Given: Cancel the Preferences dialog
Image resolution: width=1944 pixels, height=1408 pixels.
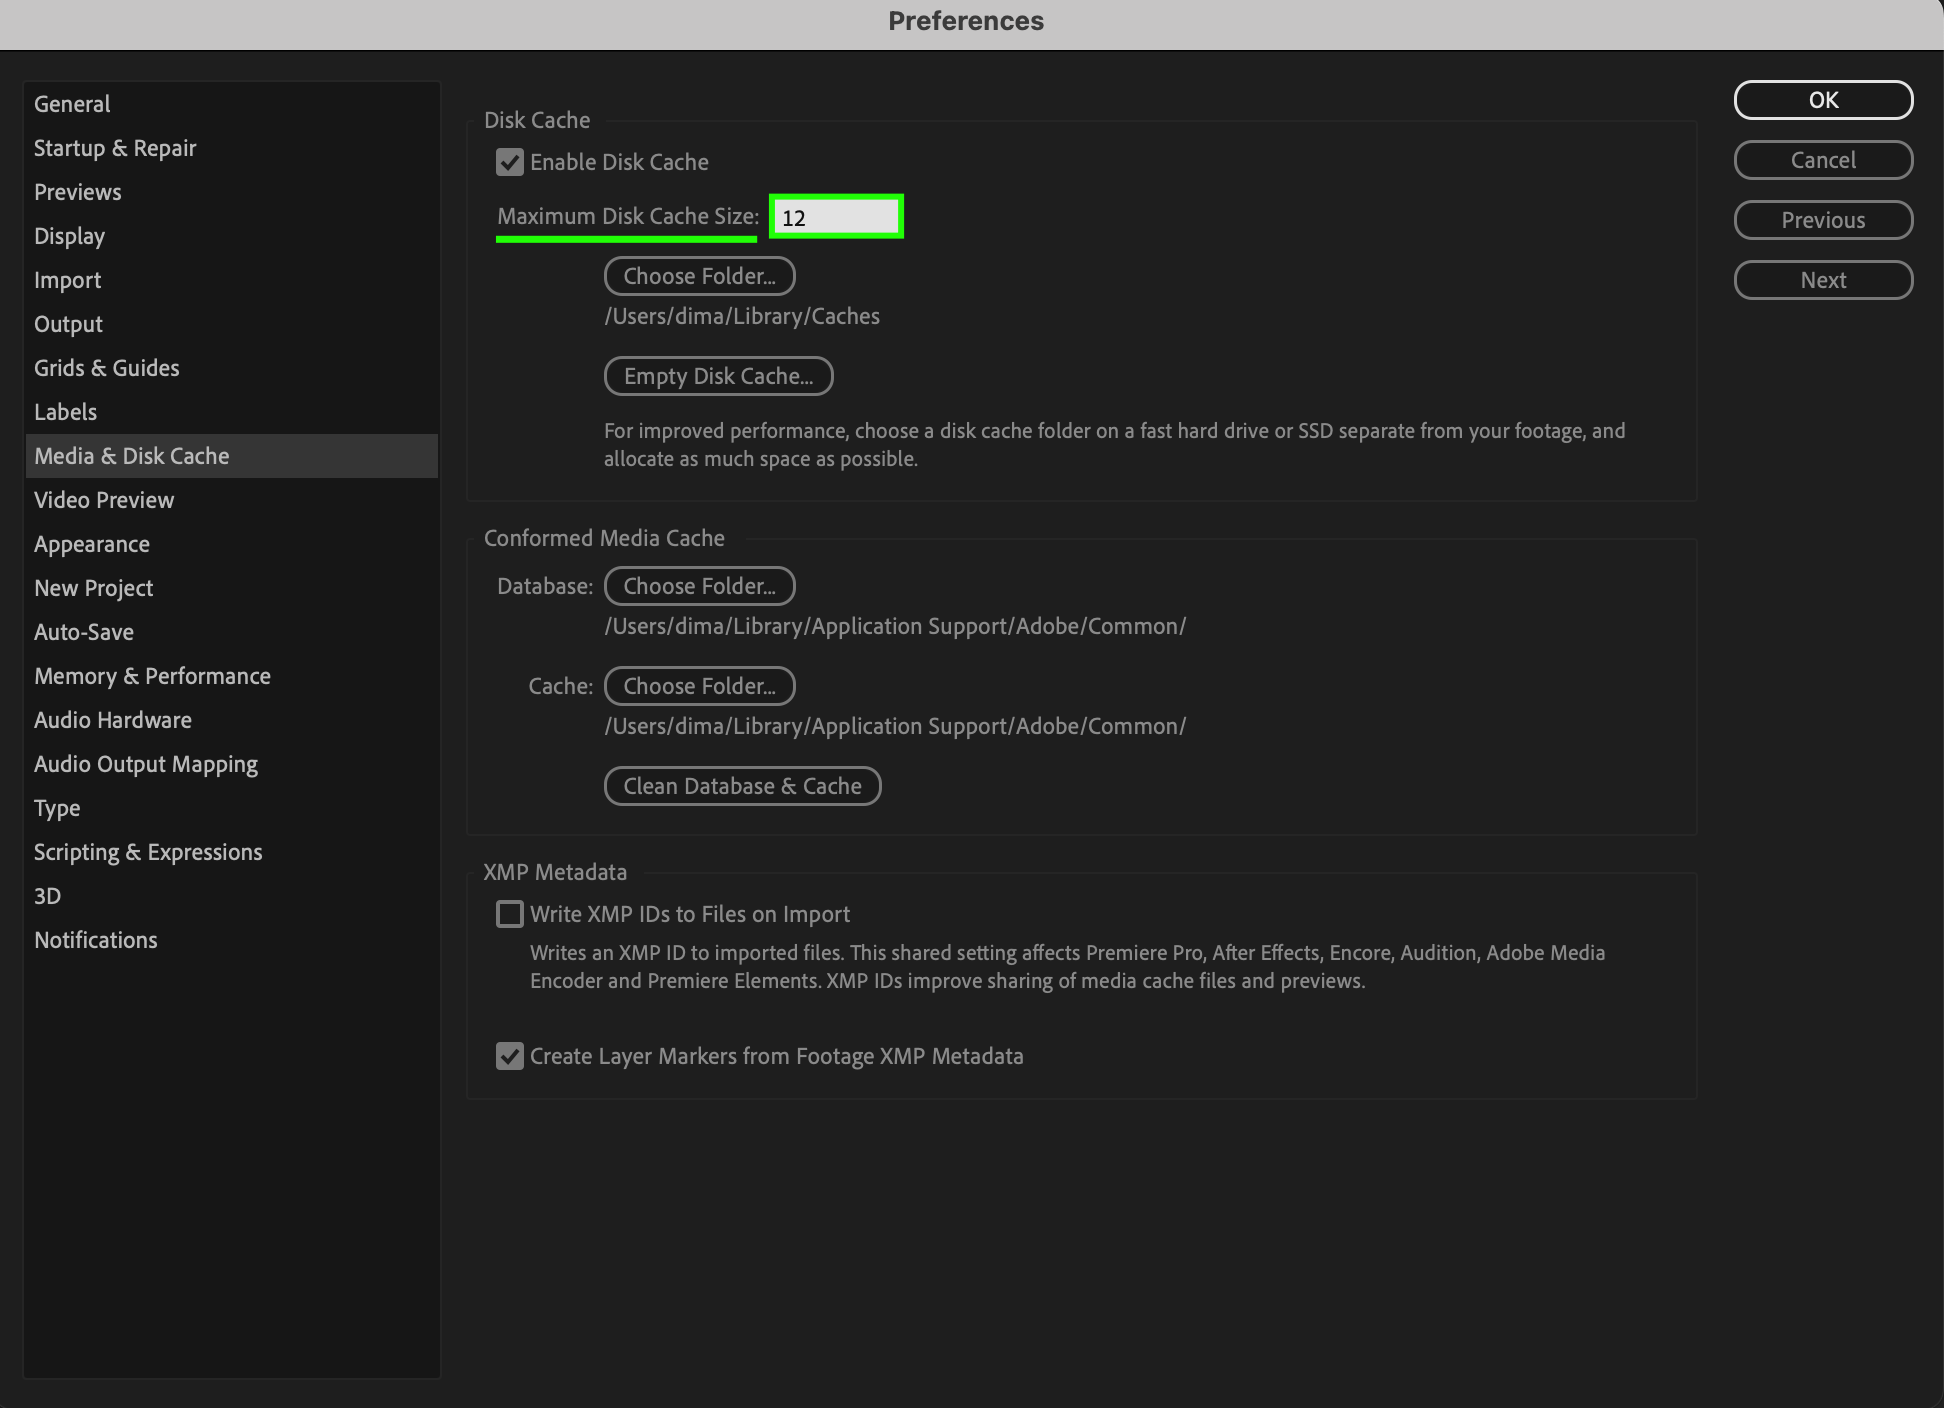Looking at the screenshot, I should (1822, 160).
